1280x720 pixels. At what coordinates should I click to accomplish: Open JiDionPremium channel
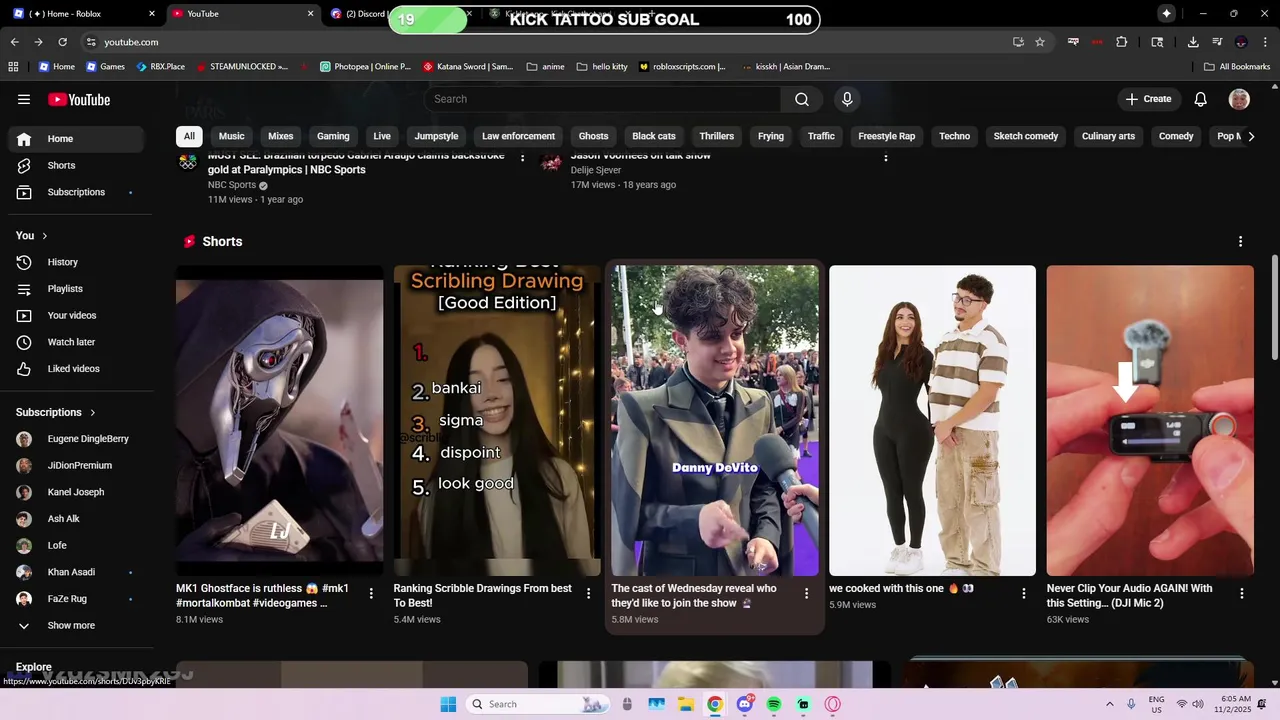pyautogui.click(x=76, y=465)
